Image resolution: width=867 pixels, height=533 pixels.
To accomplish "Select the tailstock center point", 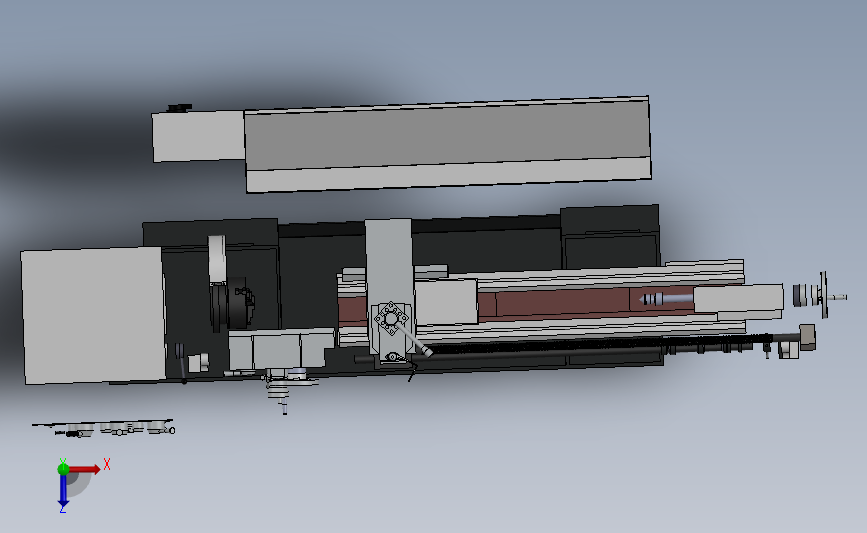I will pos(665,299).
